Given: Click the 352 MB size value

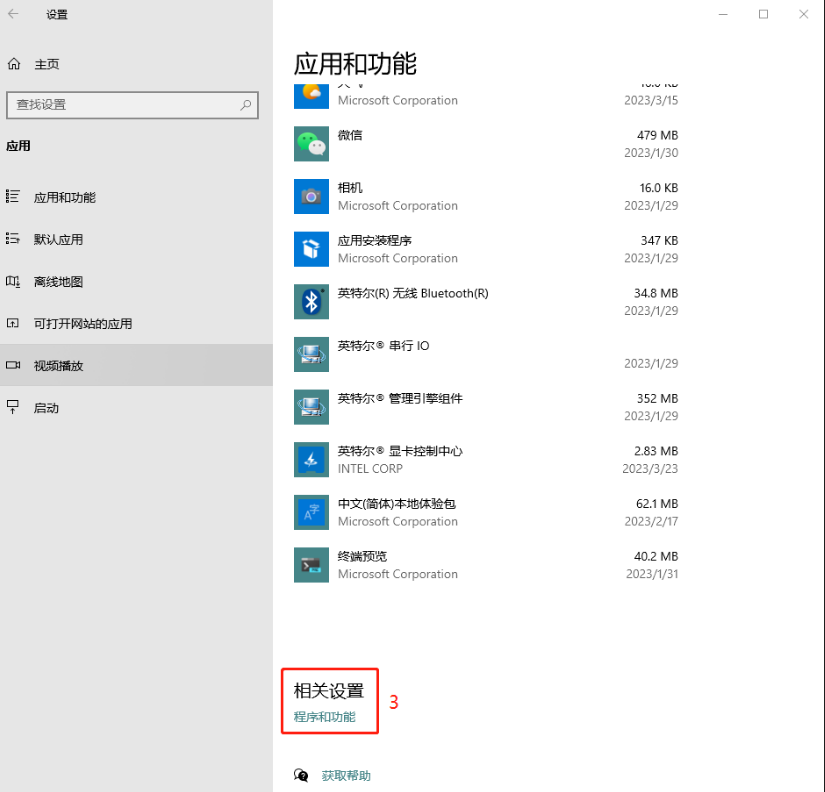Looking at the screenshot, I should [x=657, y=398].
